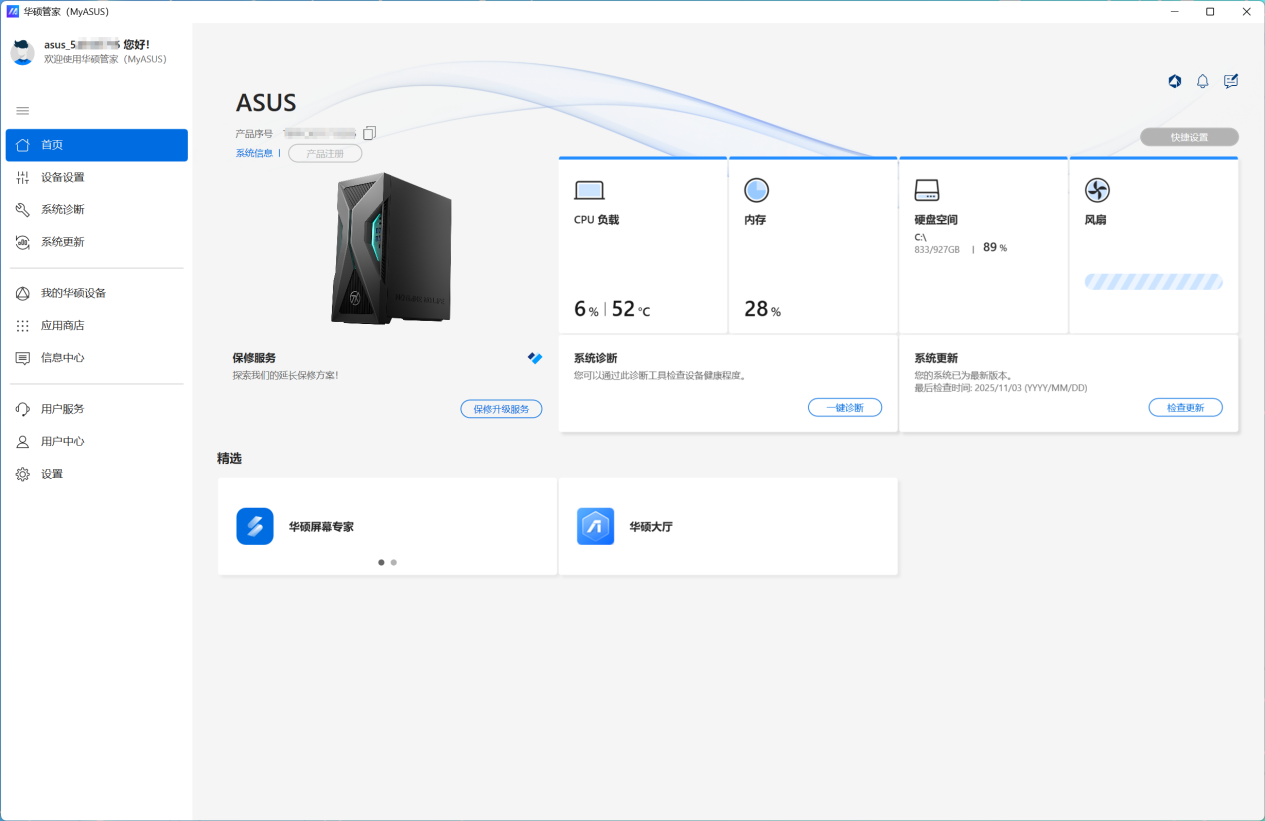1265x821 pixels.
Task: Open the 应用商店 grid icon
Action: [22, 325]
